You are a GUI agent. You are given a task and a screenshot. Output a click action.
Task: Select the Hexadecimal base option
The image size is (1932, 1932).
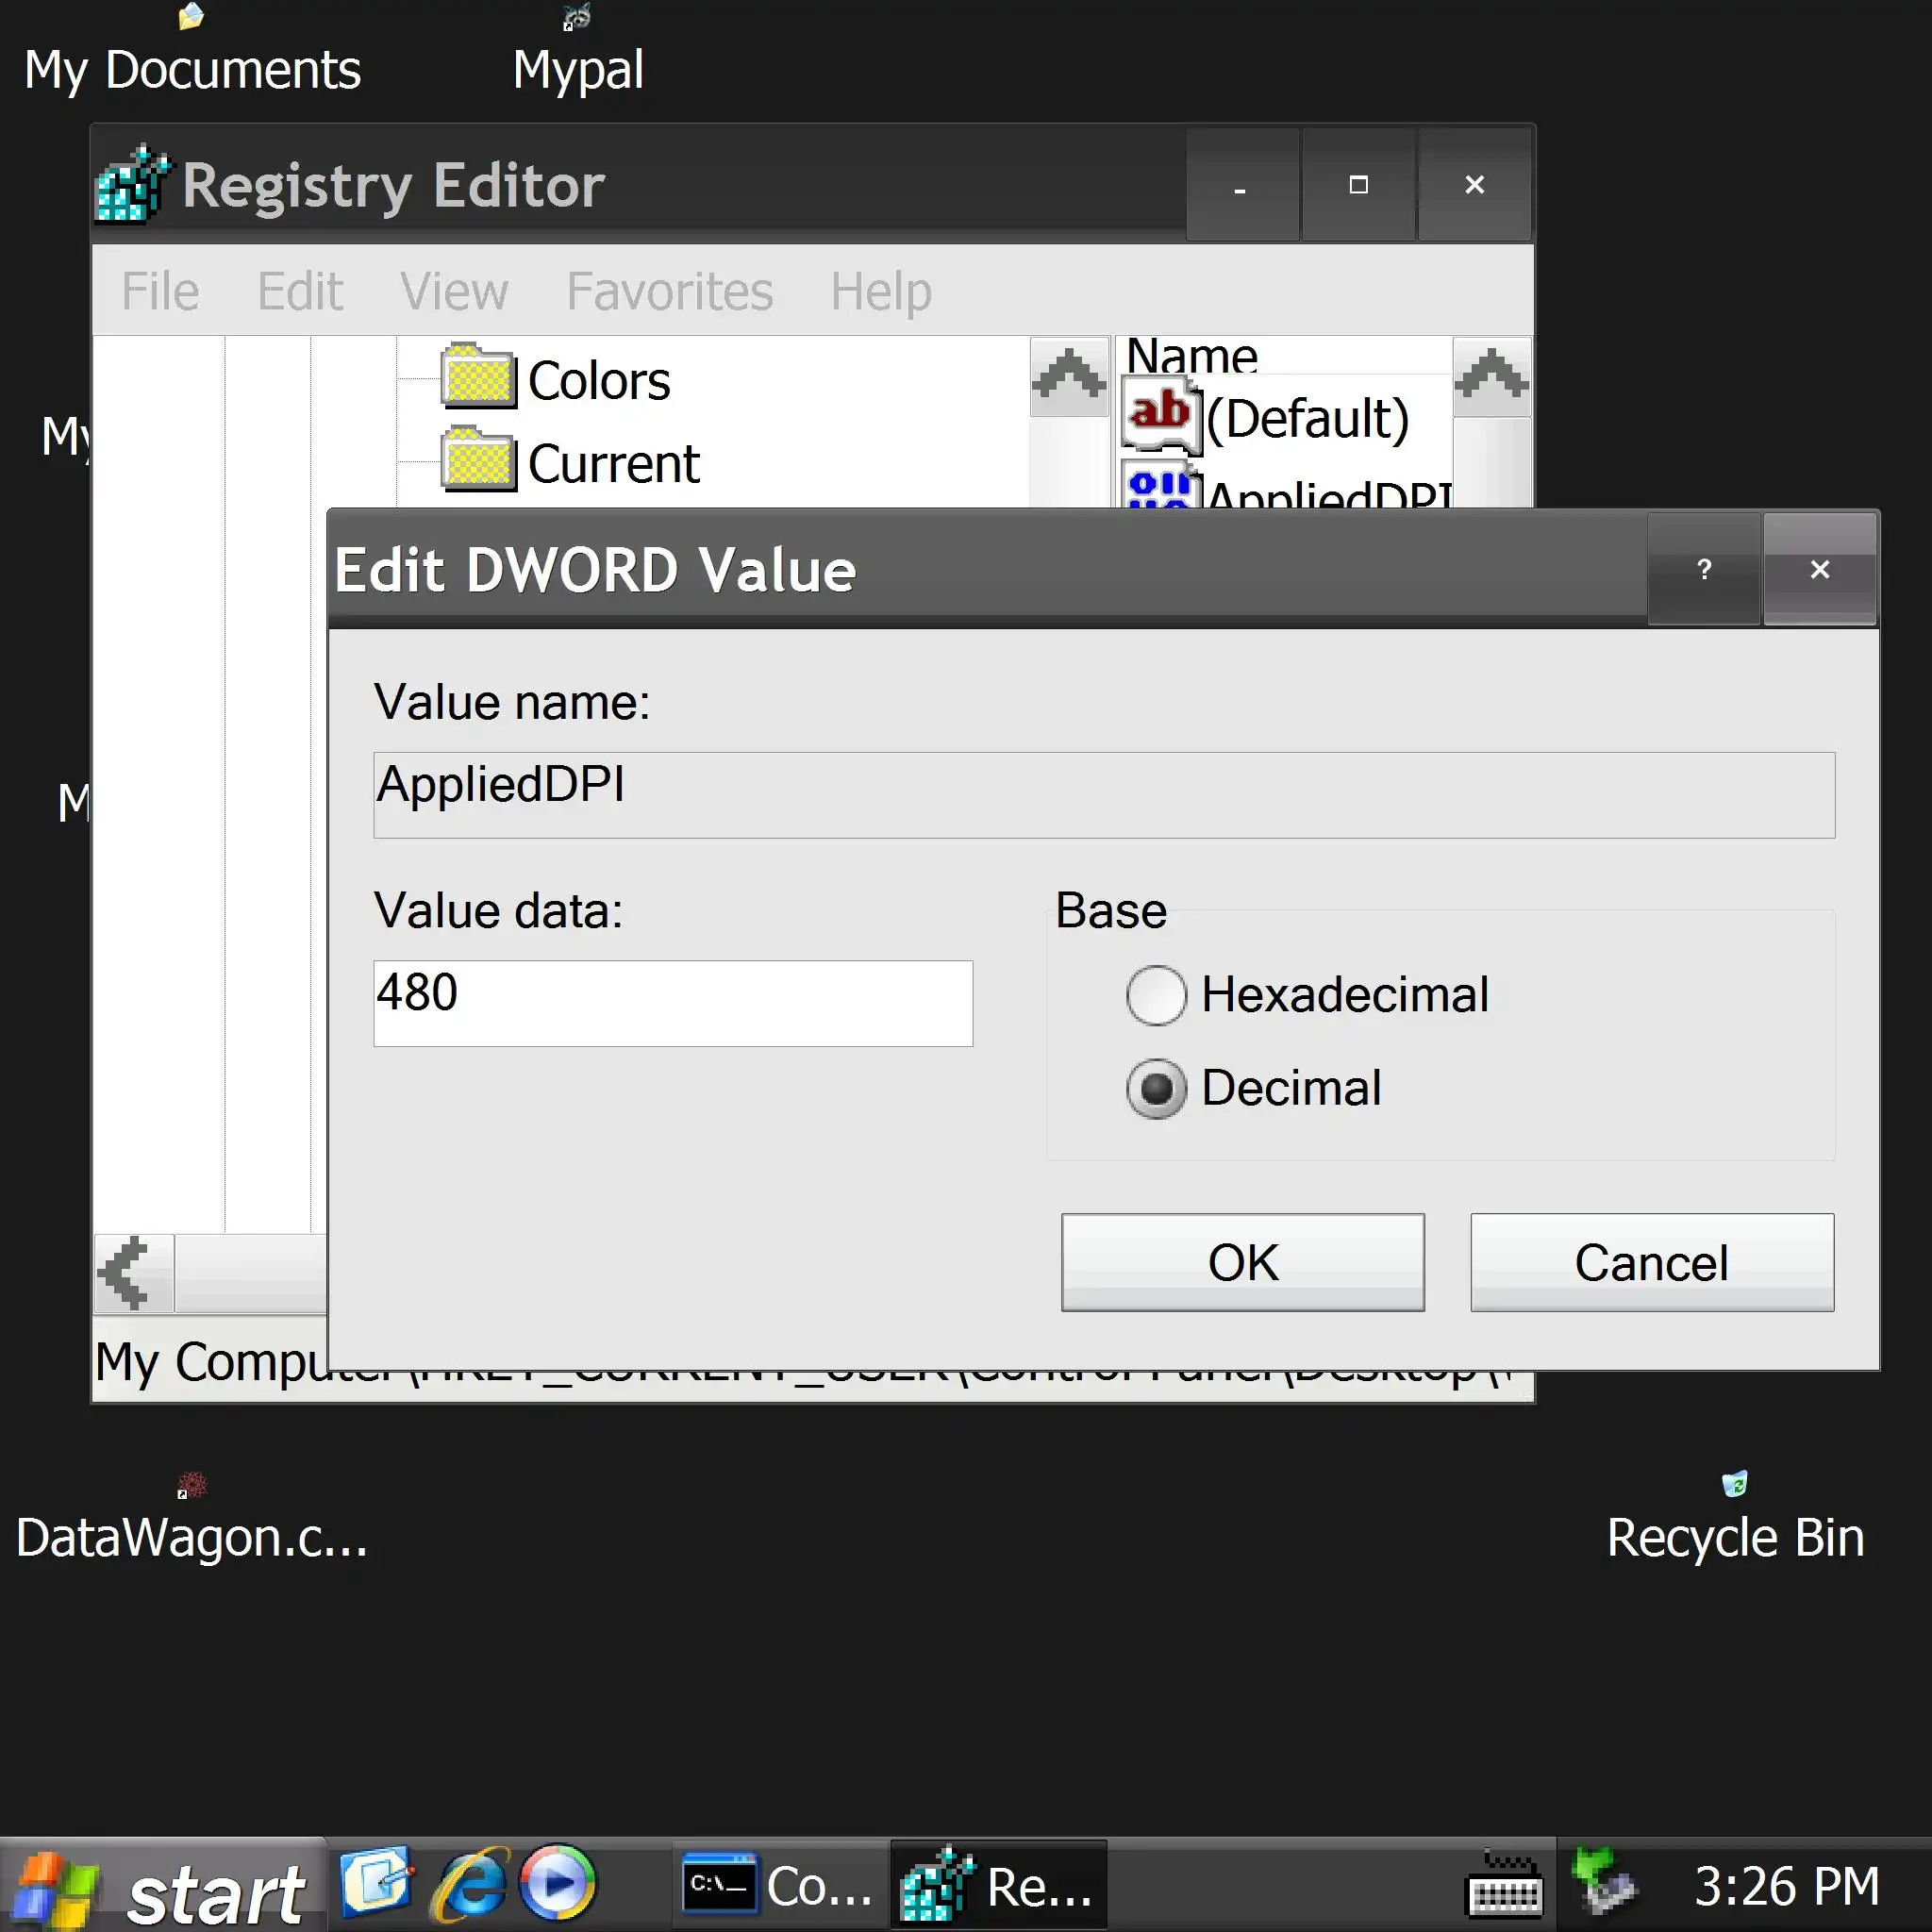1156,996
